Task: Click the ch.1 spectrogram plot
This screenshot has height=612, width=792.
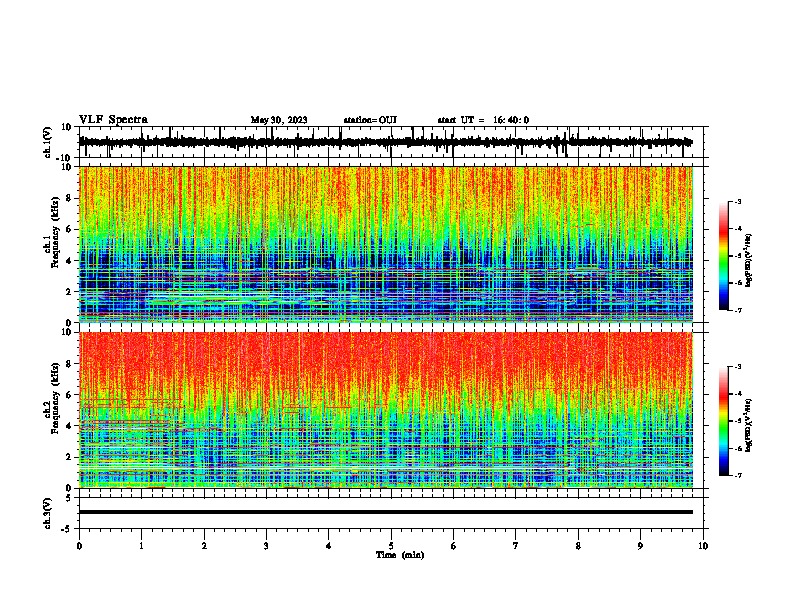Action: click(385, 244)
